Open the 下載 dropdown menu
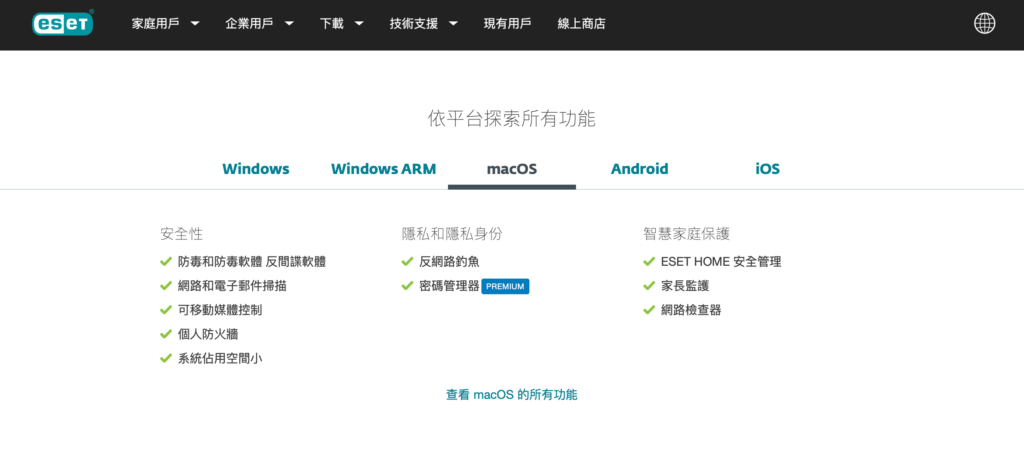 pos(342,23)
